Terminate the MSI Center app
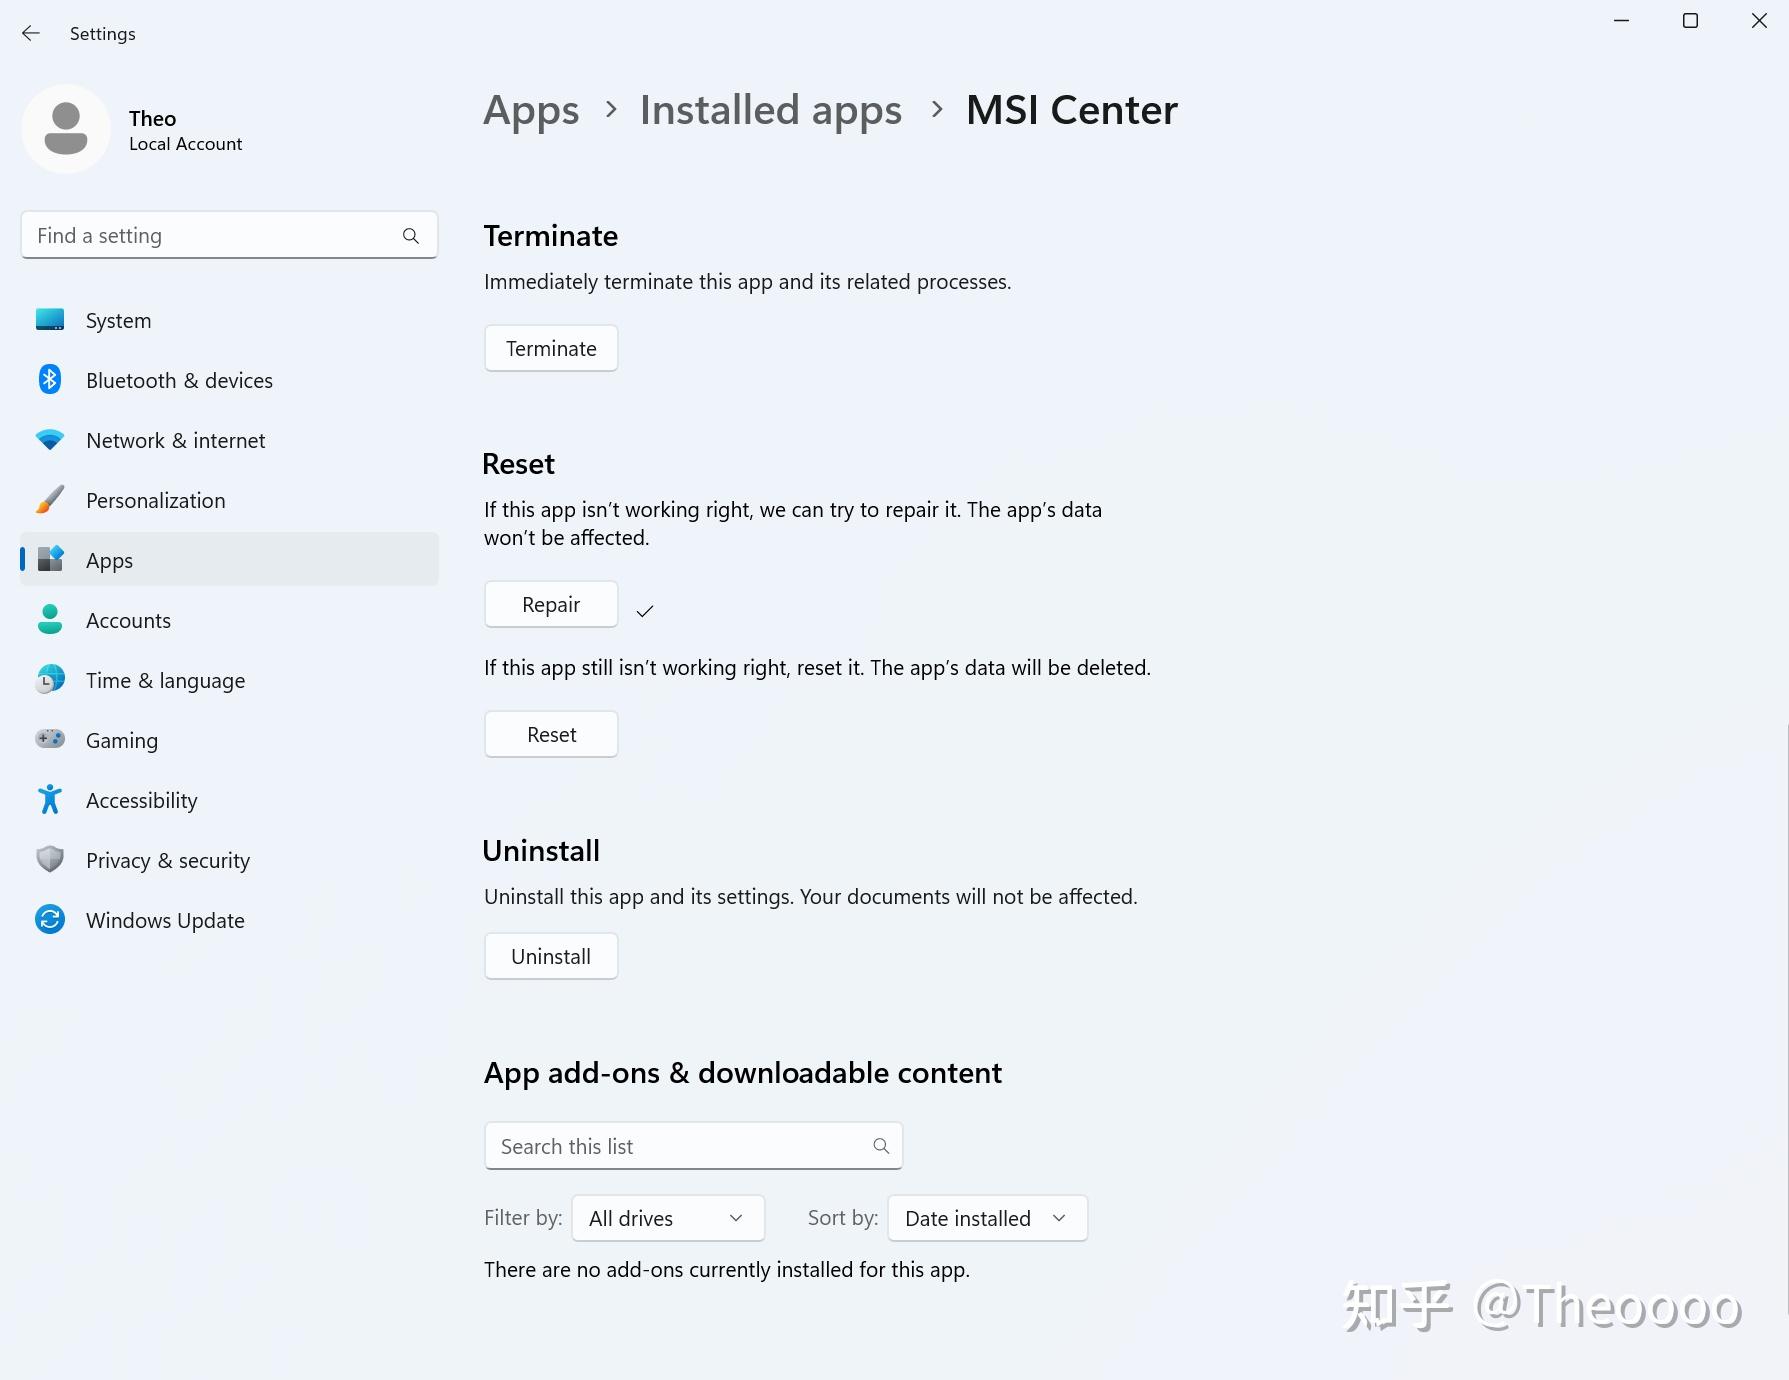The width and height of the screenshot is (1789, 1380). [x=551, y=348]
